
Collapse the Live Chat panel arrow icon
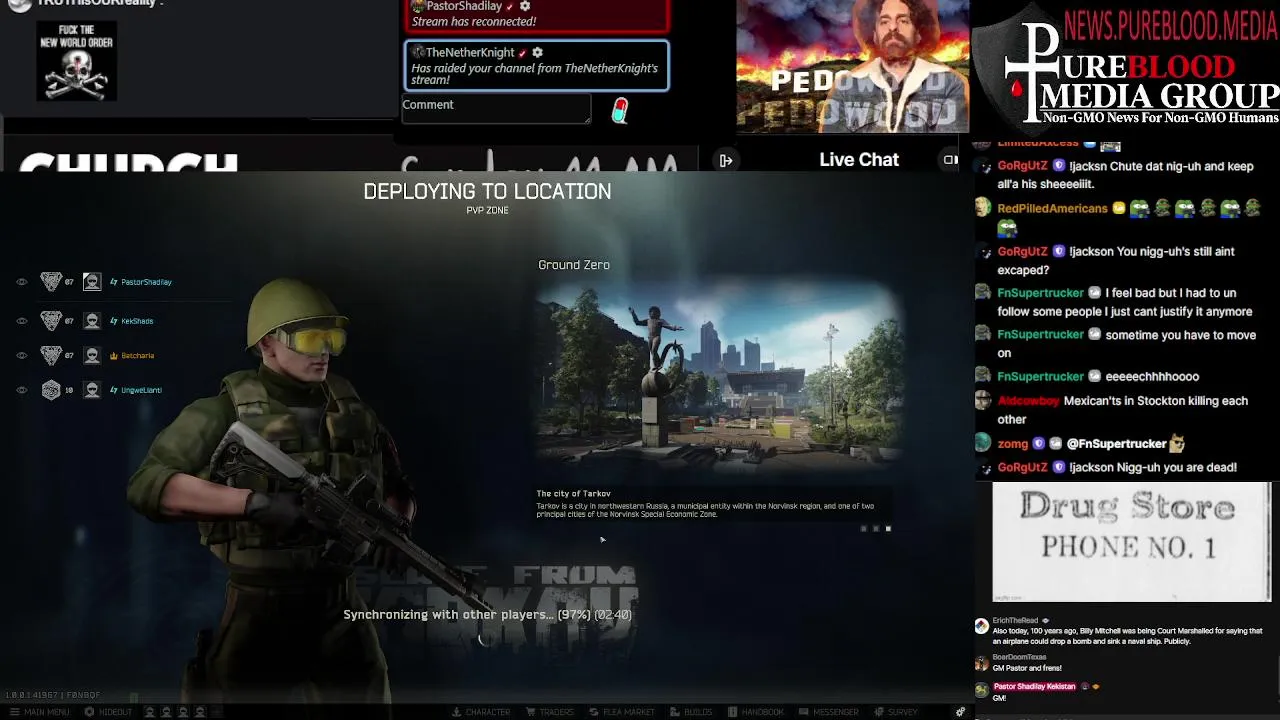[x=726, y=160]
